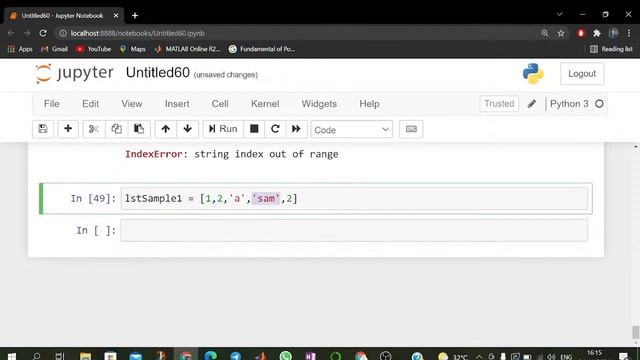Click into the empty code cell
640x360 pixels.
354,230
